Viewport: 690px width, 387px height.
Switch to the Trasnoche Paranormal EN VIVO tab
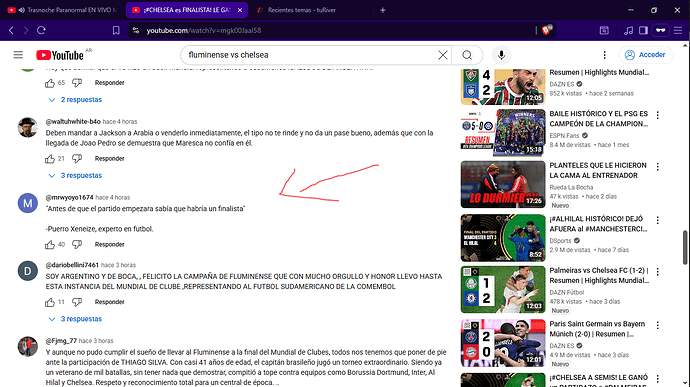[62, 10]
